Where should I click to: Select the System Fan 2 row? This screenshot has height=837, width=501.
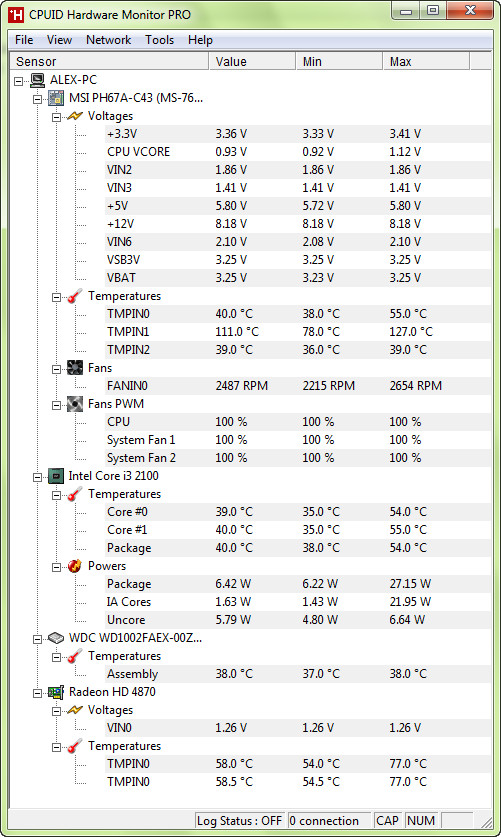tap(298, 457)
